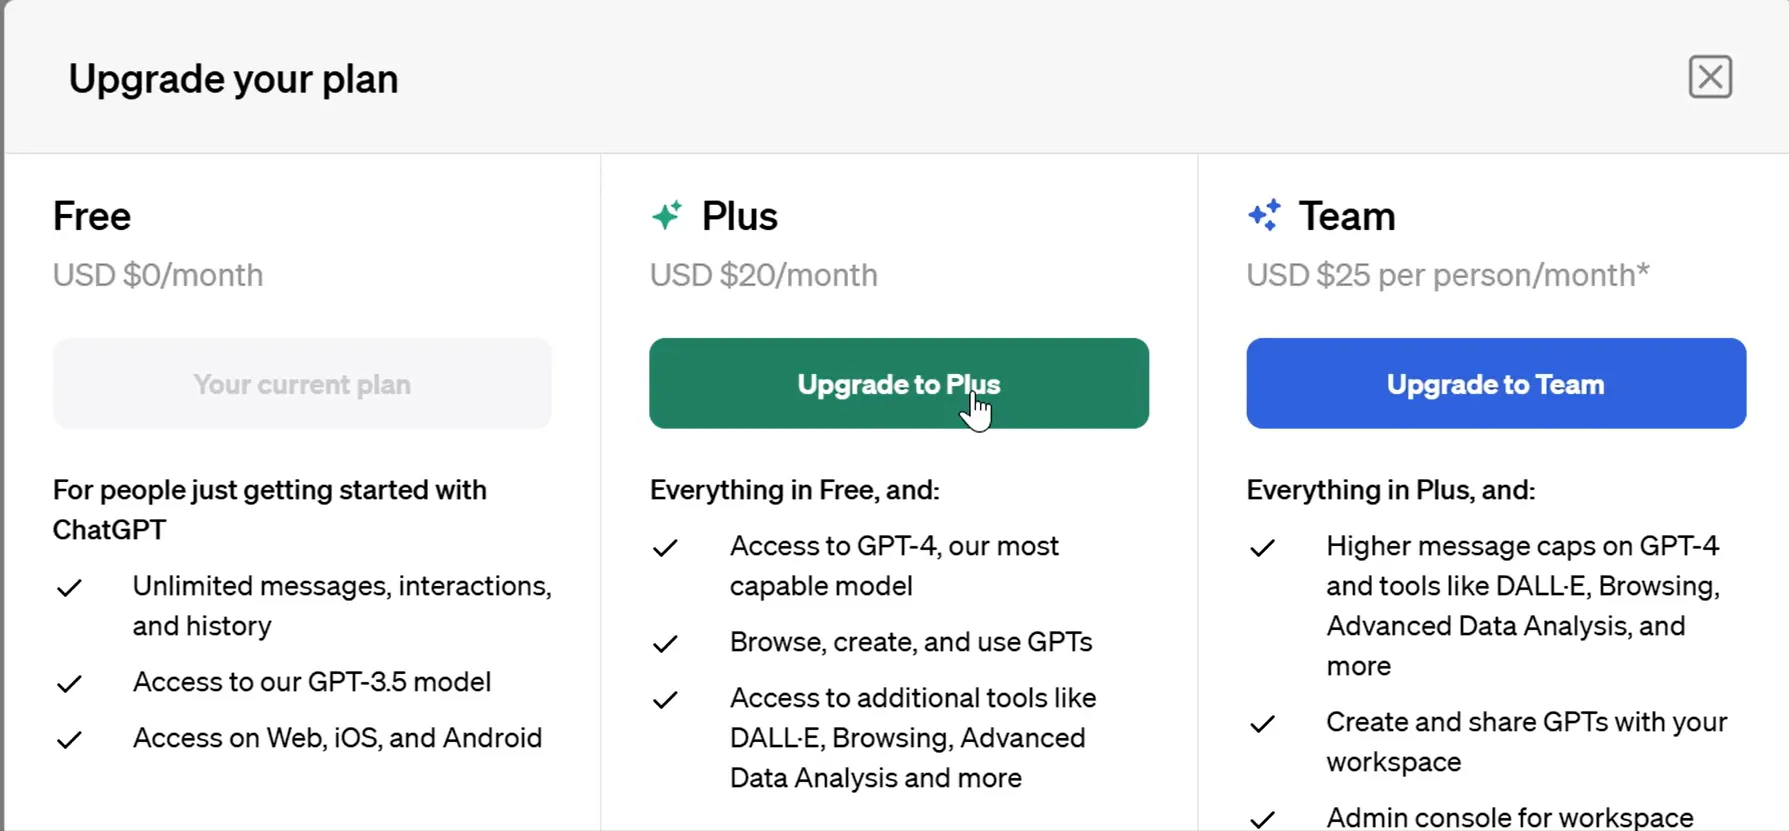1789x831 pixels.
Task: Click checkmark next to GPT-3.5 model access
Action: (x=69, y=684)
